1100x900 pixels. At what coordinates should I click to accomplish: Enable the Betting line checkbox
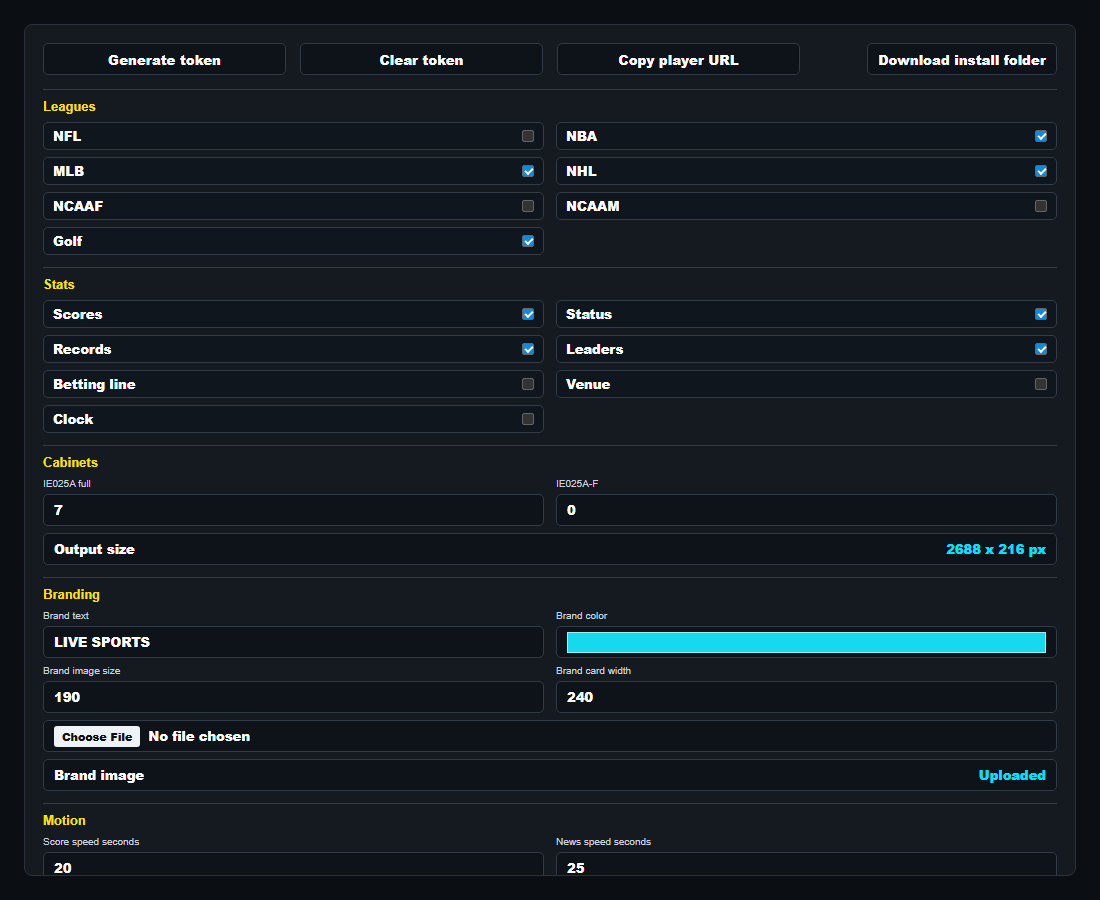coord(528,384)
